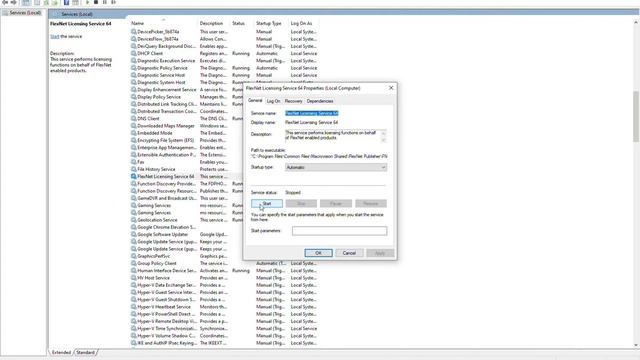The image size is (640, 360).
Task: Click the gear icon beside Fax
Action: [133, 162]
